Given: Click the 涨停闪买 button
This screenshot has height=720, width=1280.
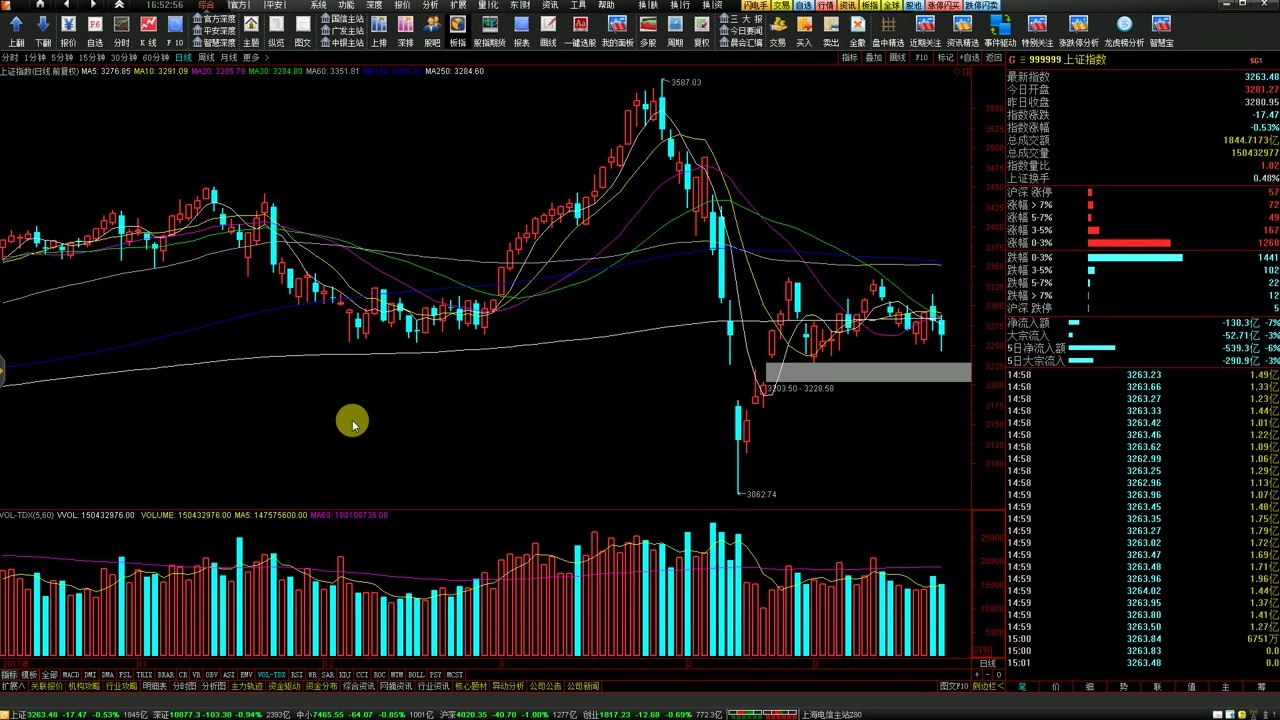Looking at the screenshot, I should (x=943, y=5).
